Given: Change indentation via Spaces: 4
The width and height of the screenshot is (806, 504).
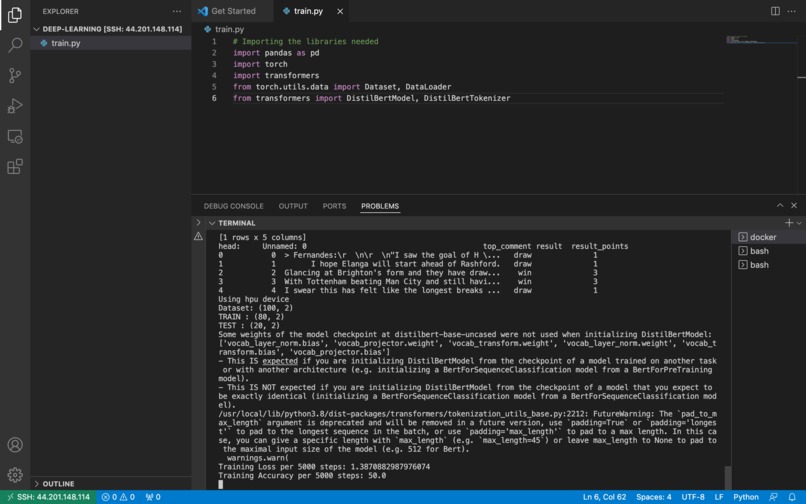Looking at the screenshot, I should click(x=653, y=497).
